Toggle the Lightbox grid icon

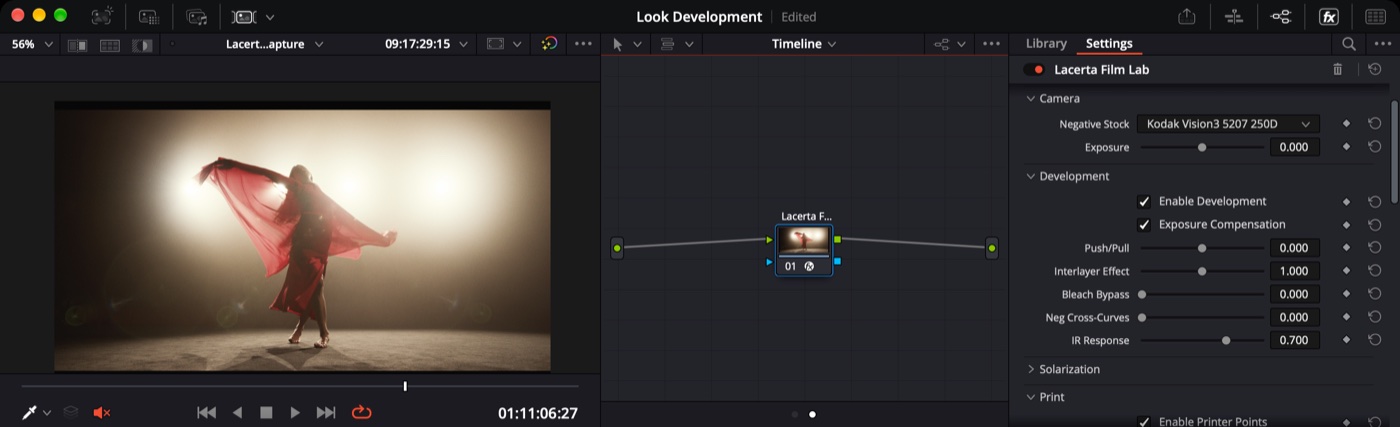pos(1375,17)
